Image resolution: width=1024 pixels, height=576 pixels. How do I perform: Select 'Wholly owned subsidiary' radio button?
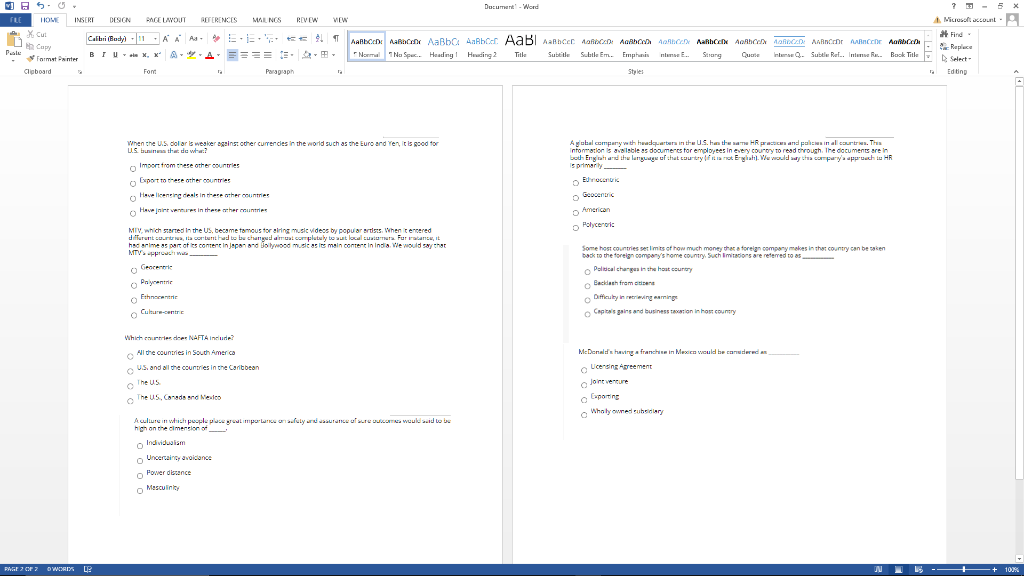pos(584,415)
